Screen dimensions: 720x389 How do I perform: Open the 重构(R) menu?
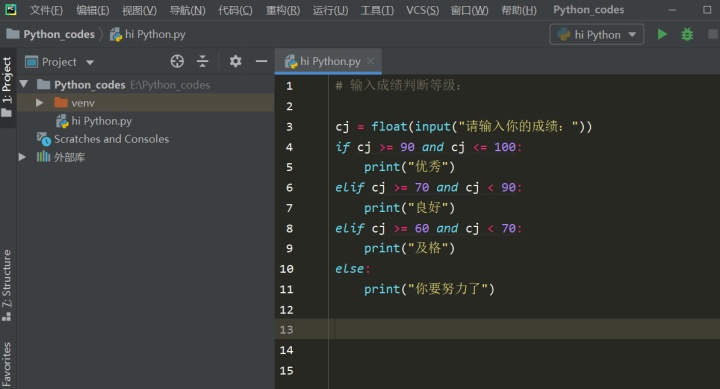click(283, 10)
